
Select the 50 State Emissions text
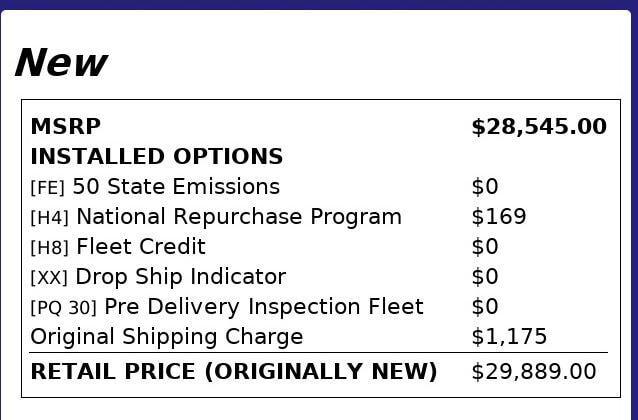176,187
